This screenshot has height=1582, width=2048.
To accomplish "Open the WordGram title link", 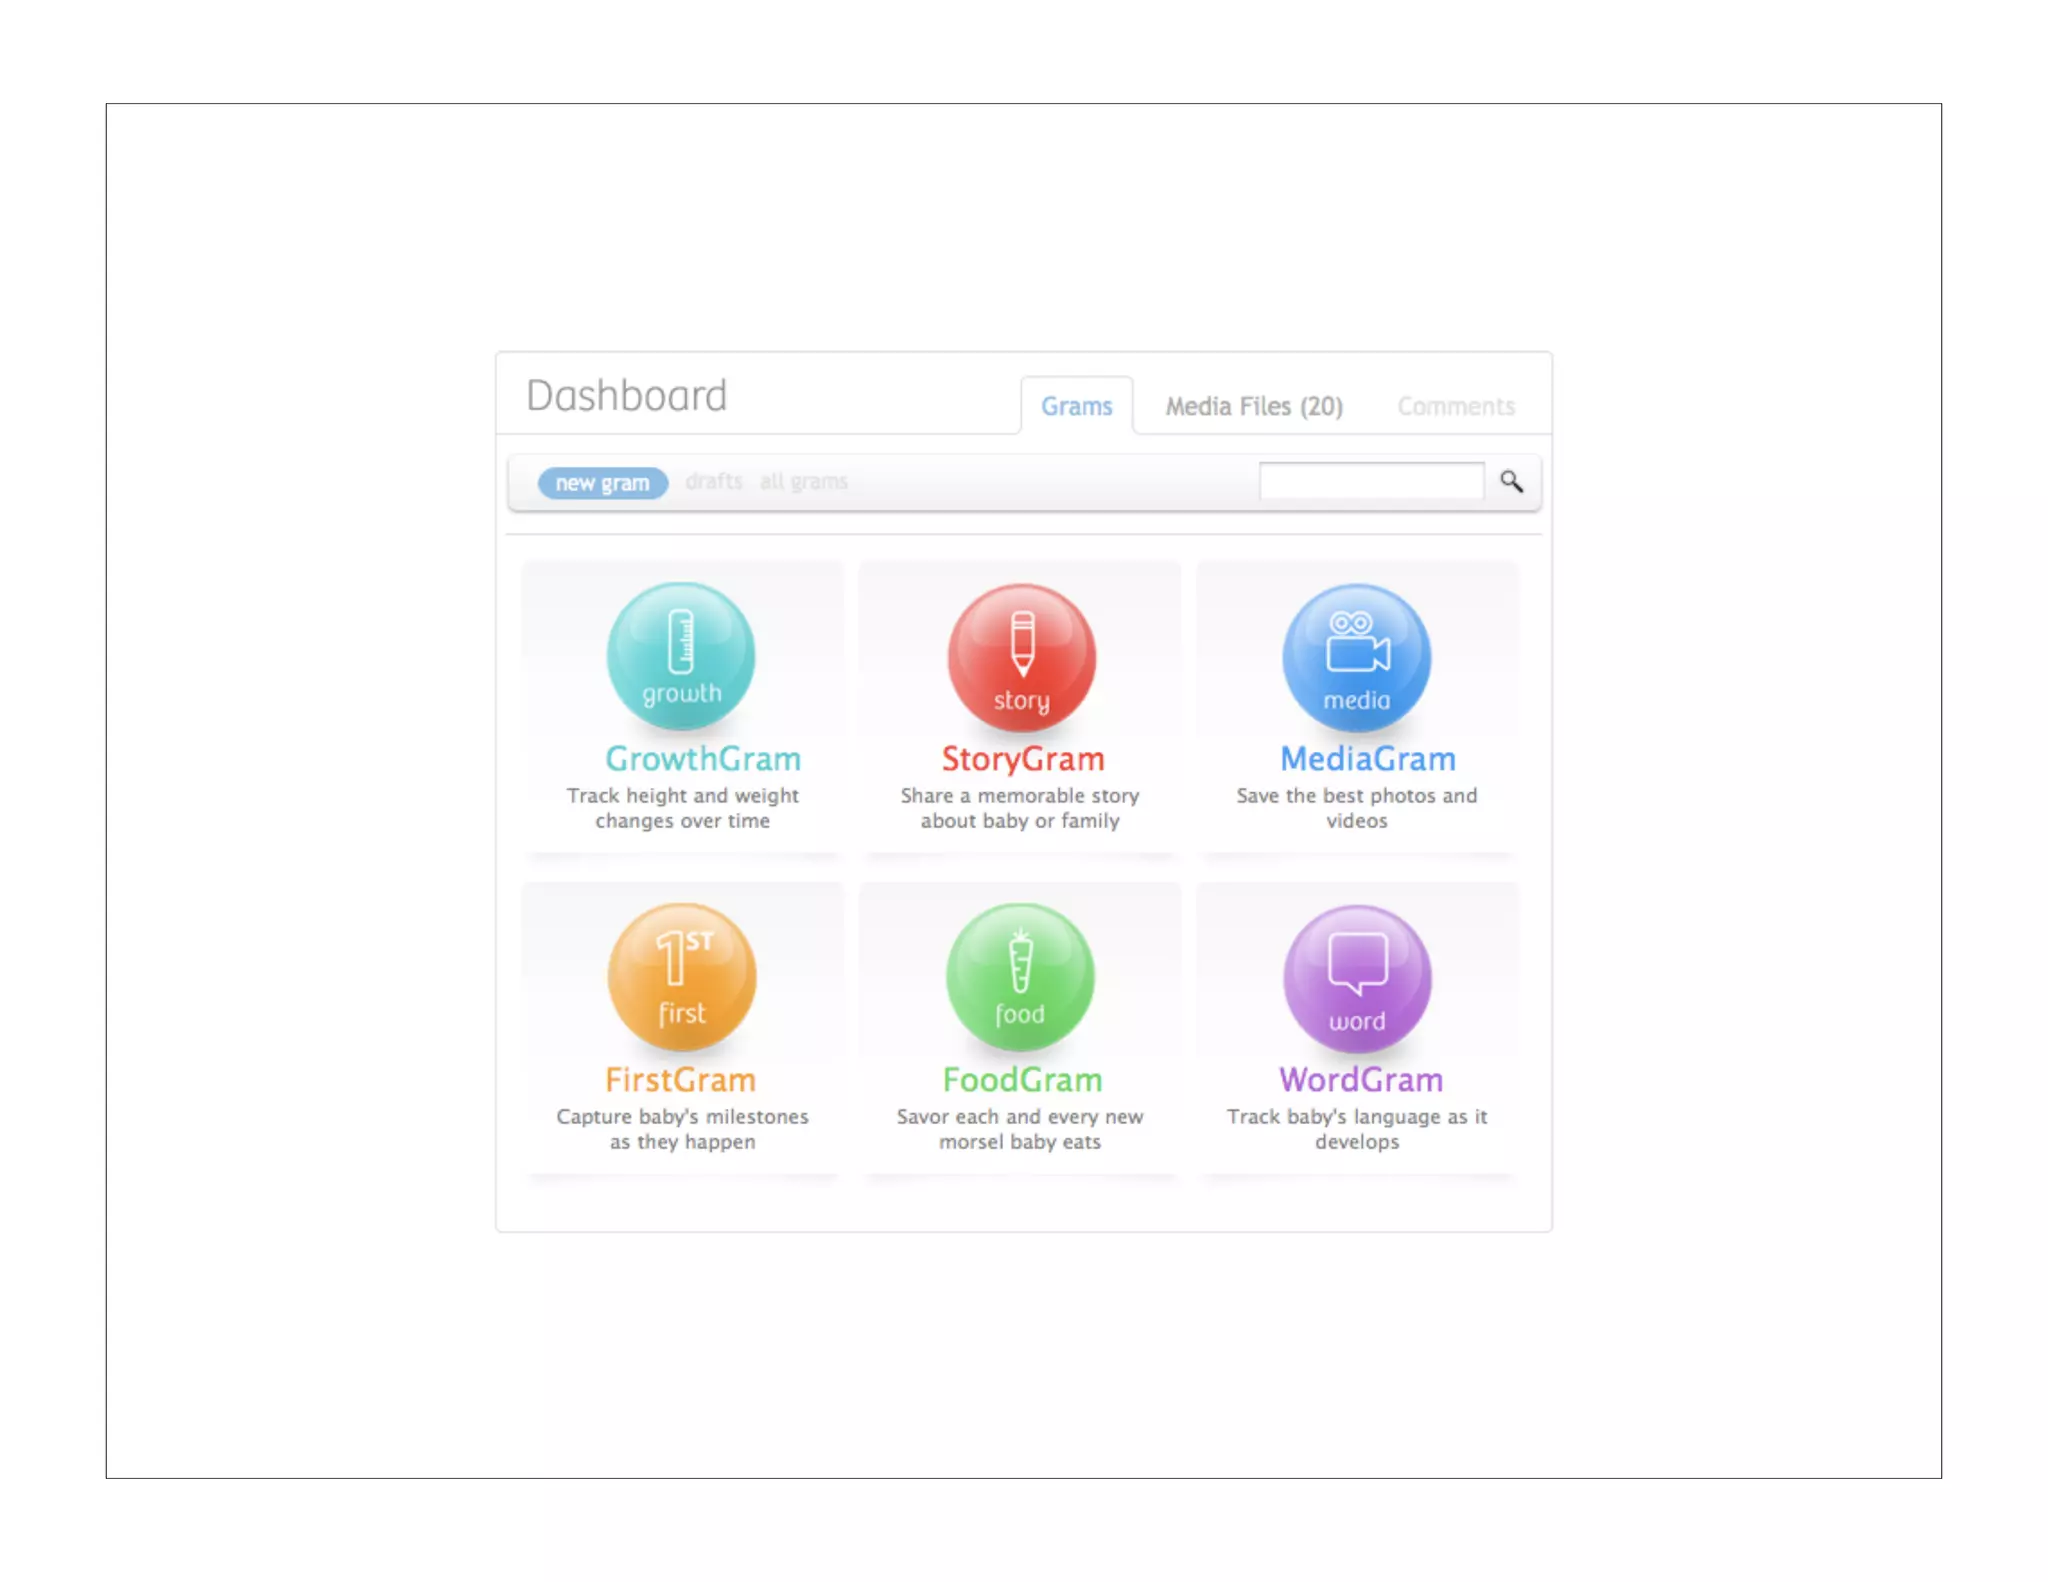I will pyautogui.click(x=1360, y=1080).
